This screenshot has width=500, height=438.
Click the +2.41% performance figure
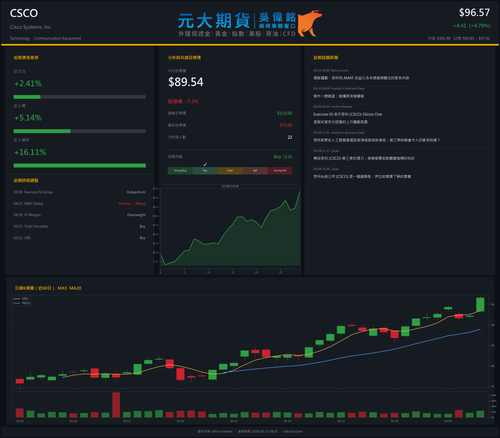pos(28,83)
